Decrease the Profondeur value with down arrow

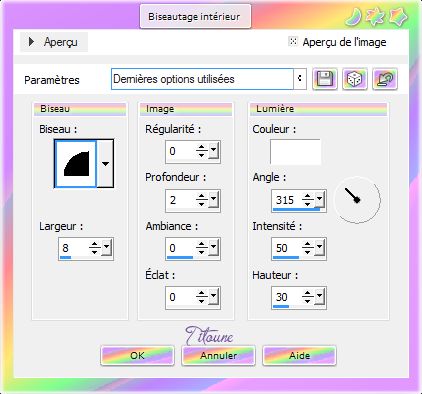point(202,204)
